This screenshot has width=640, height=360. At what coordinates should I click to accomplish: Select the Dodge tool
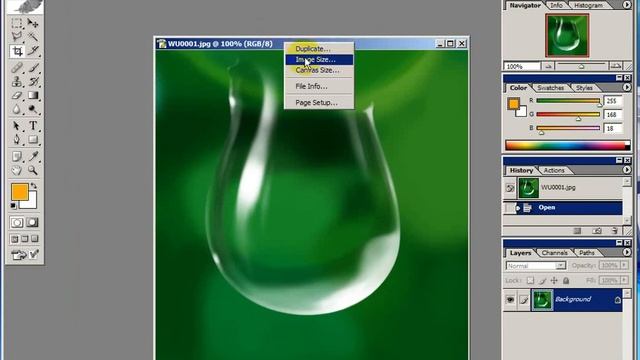tap(33, 109)
